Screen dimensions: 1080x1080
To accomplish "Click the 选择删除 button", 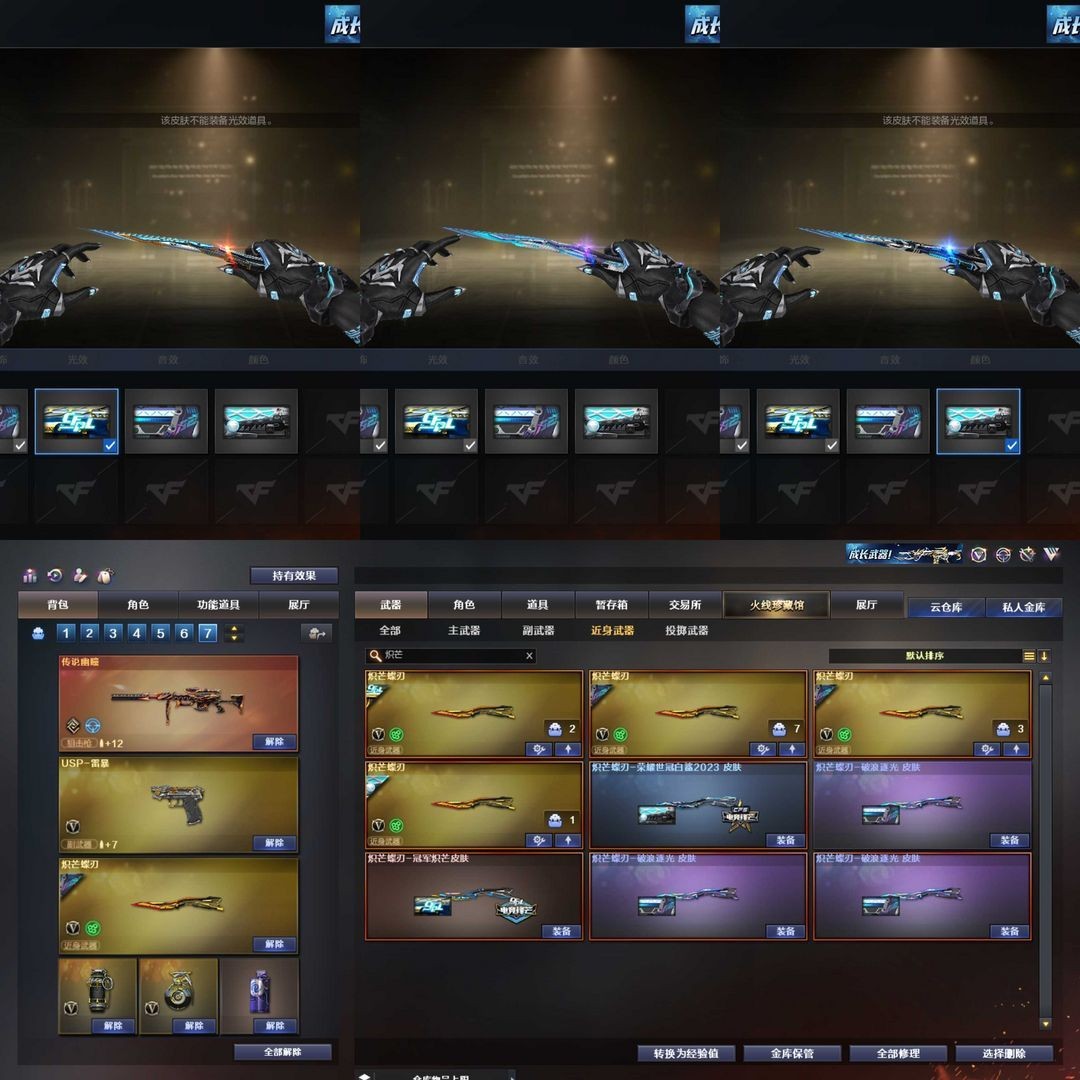I will click(x=1004, y=1053).
